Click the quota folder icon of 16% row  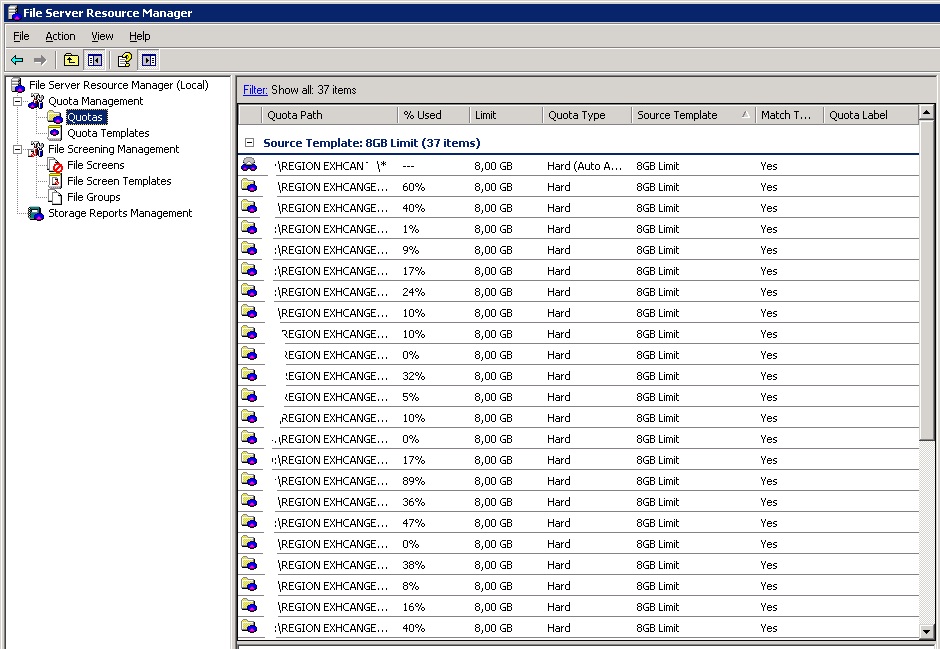point(249,606)
